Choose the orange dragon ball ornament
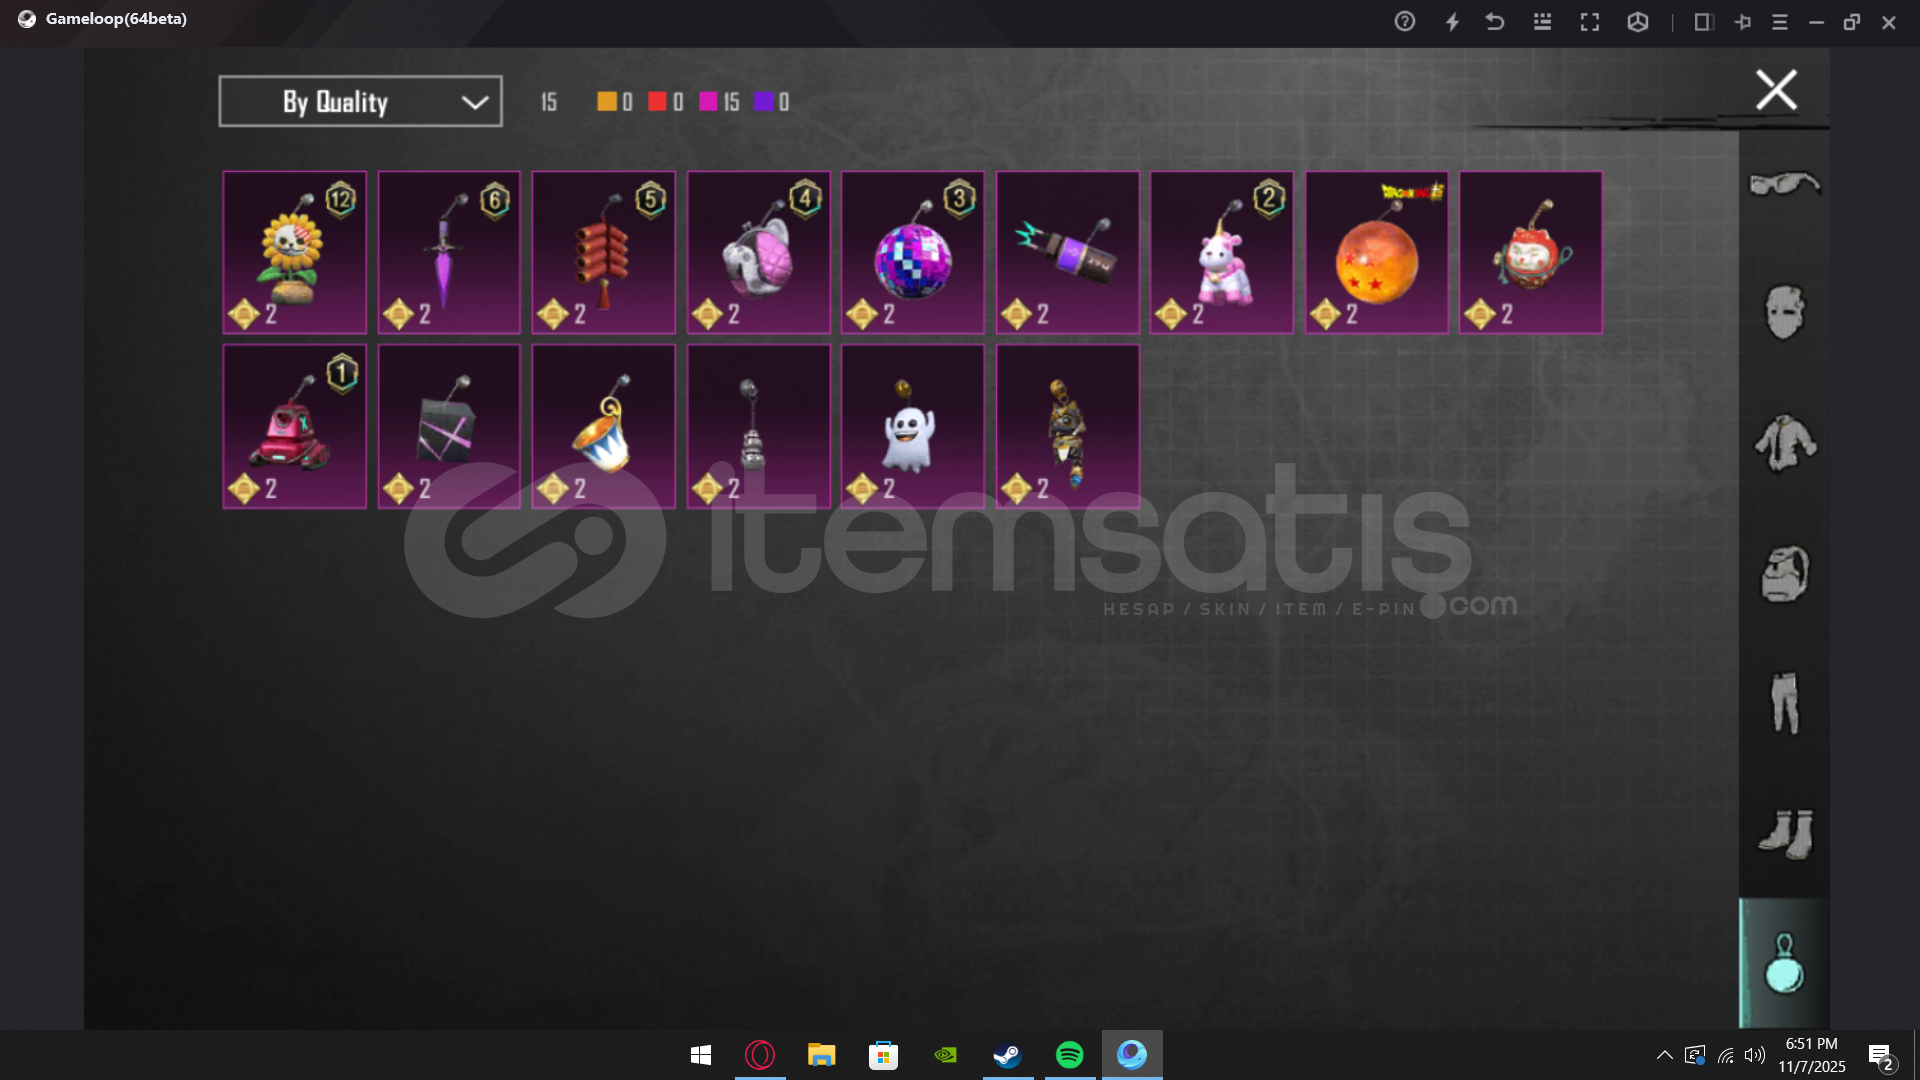Viewport: 1920px width, 1080px height. (x=1376, y=252)
